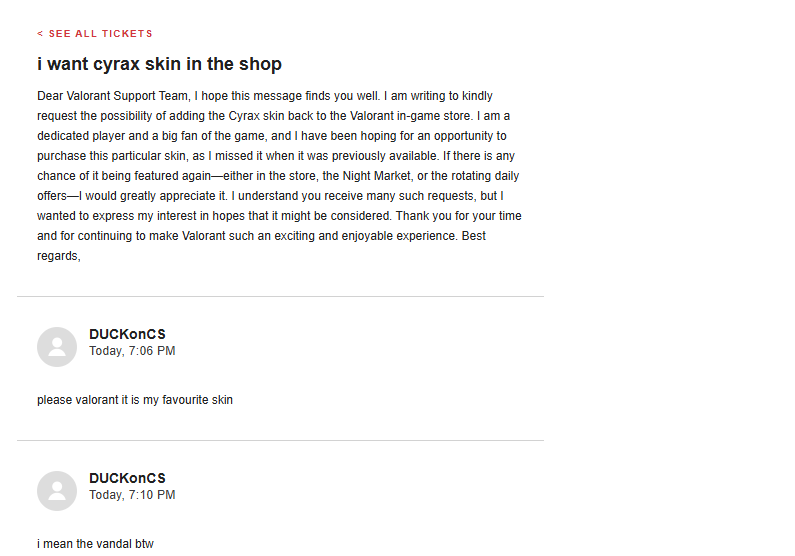This screenshot has width=795, height=556.
Task: Click the phrase 'dedicated player' in the description
Action: pos(82,136)
